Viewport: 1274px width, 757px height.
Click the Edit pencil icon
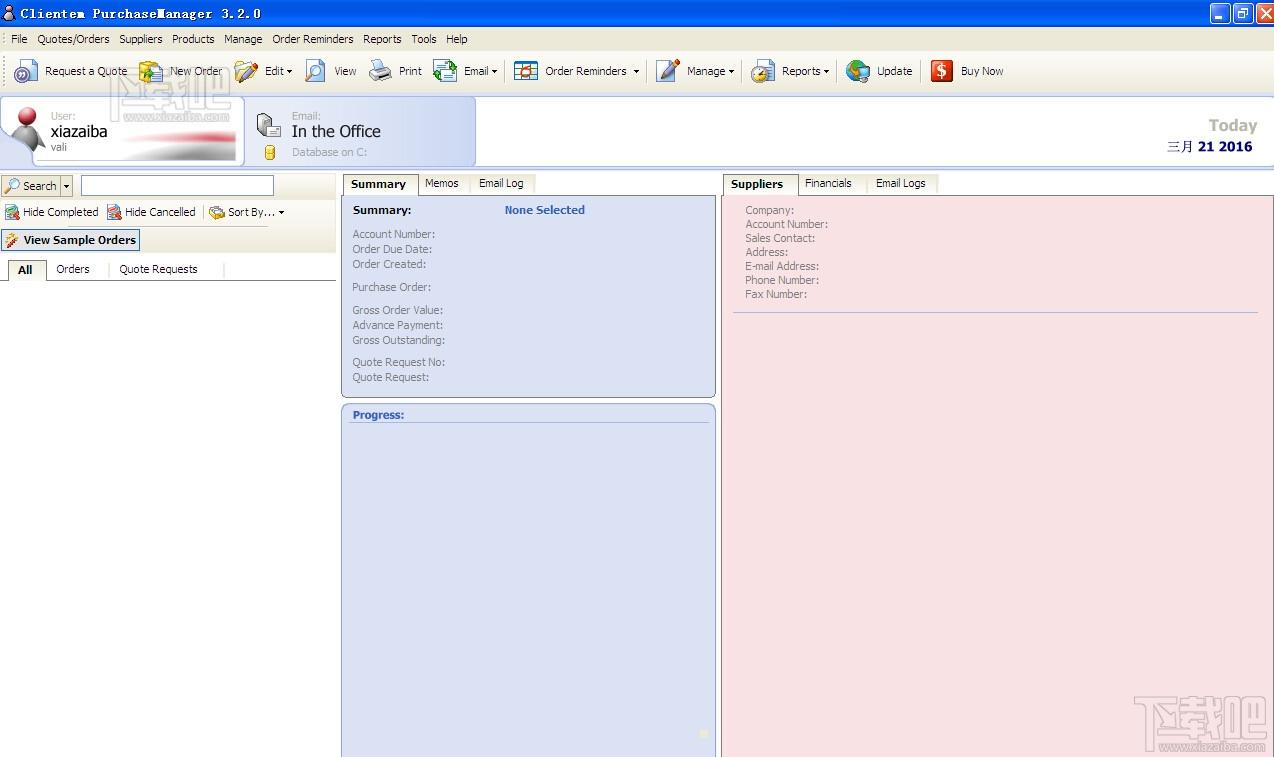246,71
